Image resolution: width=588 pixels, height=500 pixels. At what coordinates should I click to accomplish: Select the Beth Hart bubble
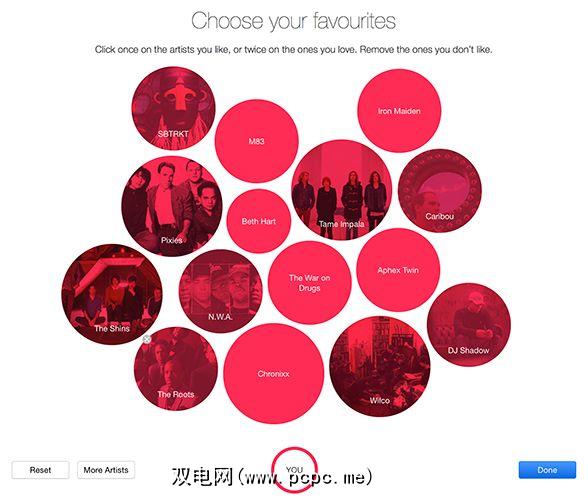click(258, 221)
